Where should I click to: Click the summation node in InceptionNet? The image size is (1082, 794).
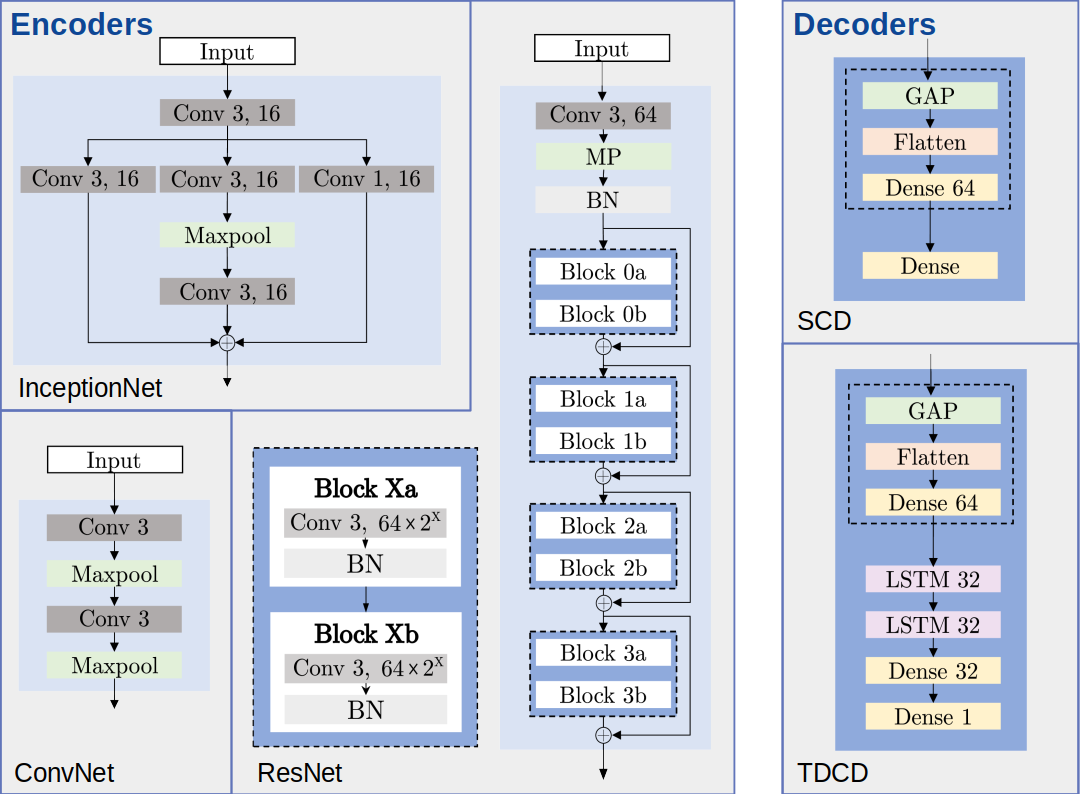227,342
